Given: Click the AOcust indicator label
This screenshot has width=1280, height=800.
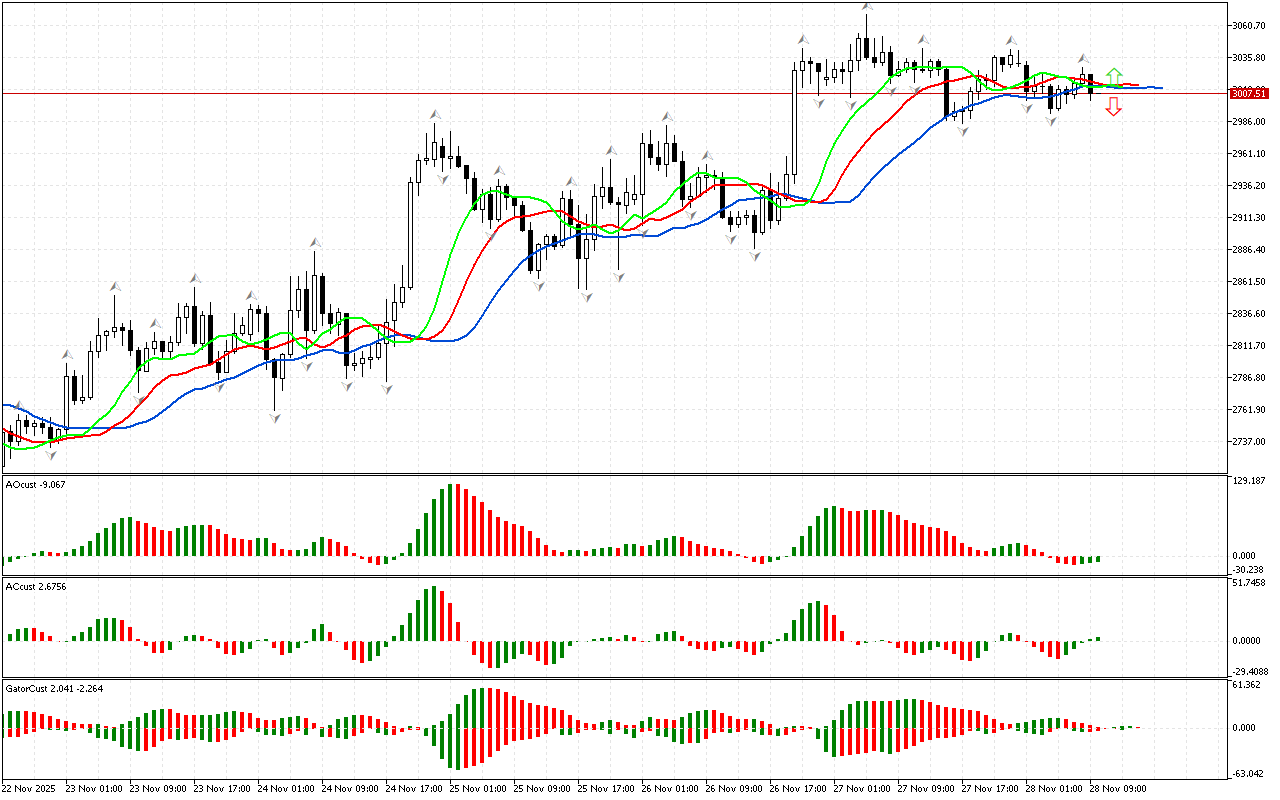Looking at the screenshot, I should [x=36, y=485].
